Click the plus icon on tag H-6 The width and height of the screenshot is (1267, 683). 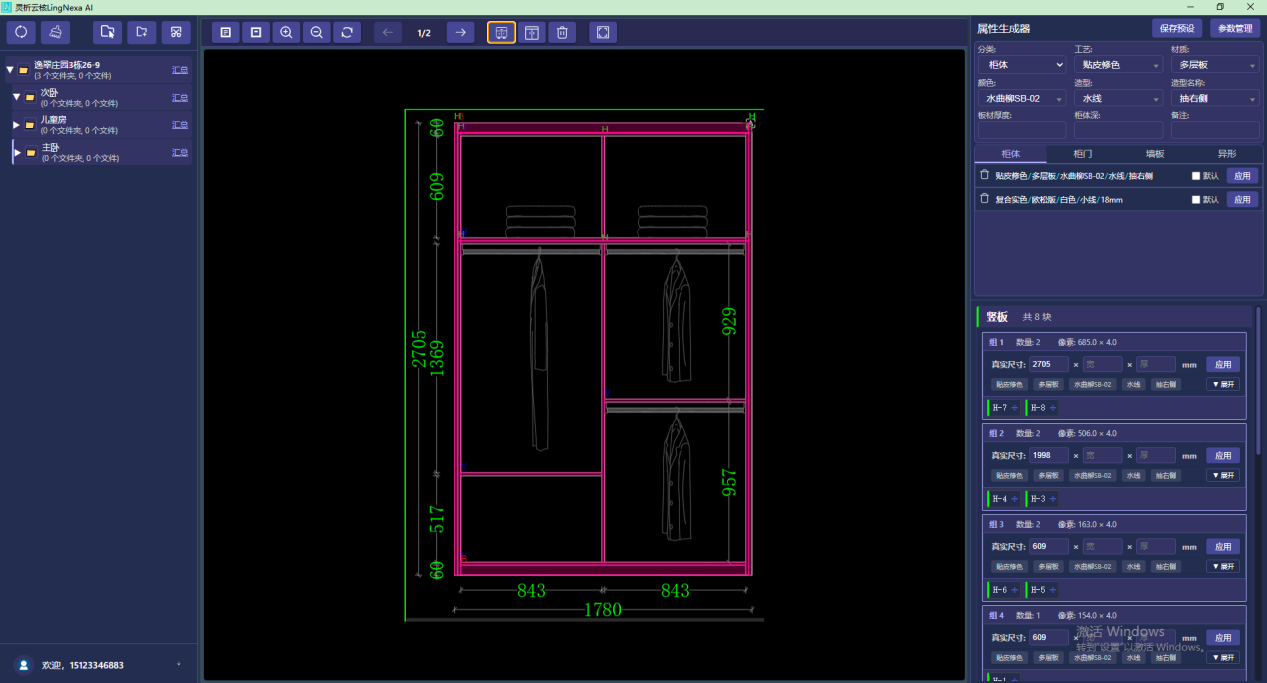coord(1014,590)
